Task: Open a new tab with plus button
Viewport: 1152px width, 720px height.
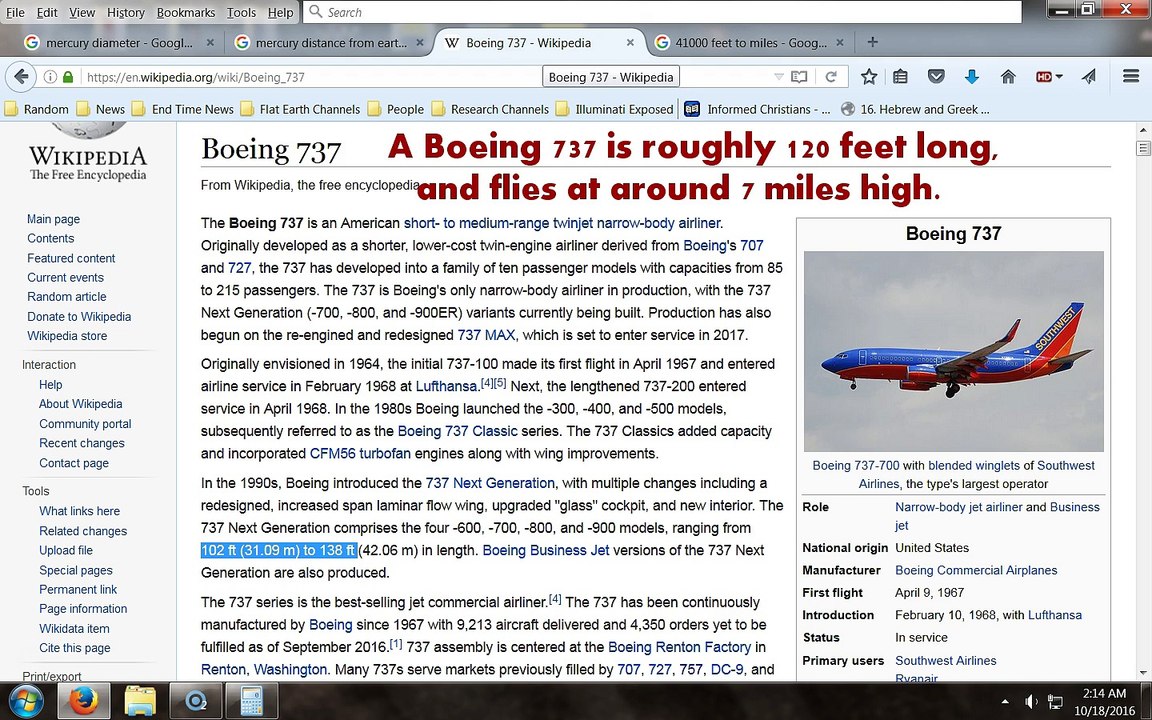Action: pos(872,42)
